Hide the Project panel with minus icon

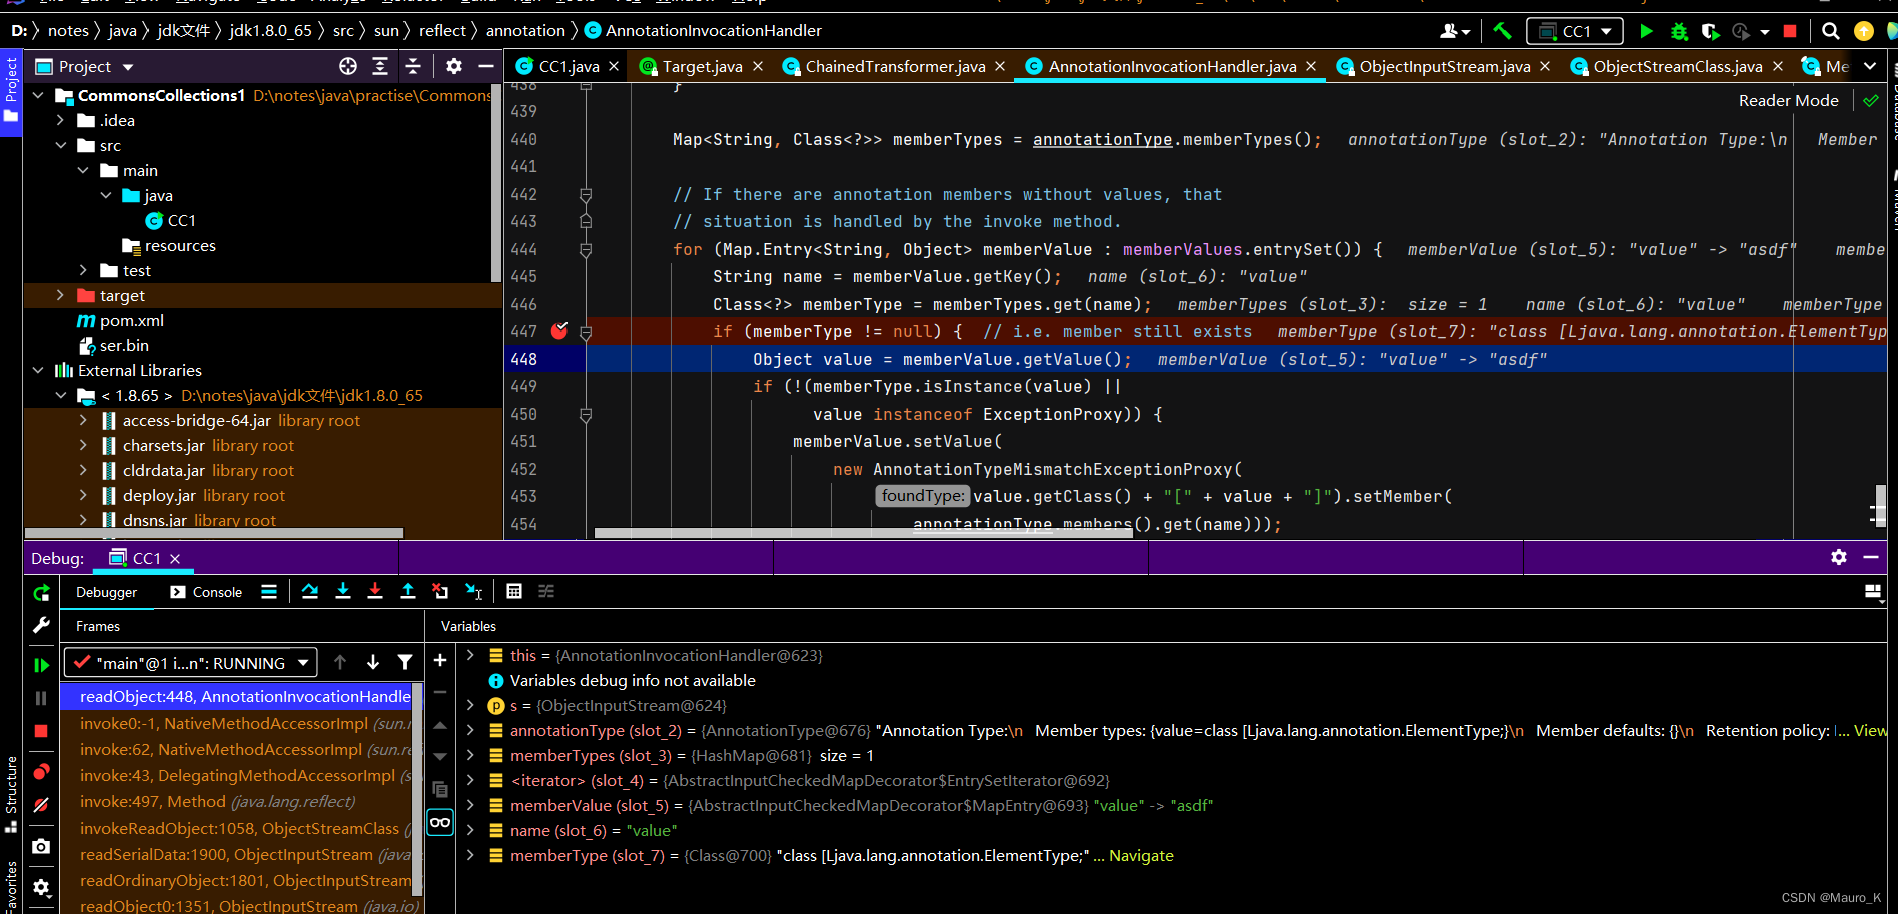pos(486,66)
